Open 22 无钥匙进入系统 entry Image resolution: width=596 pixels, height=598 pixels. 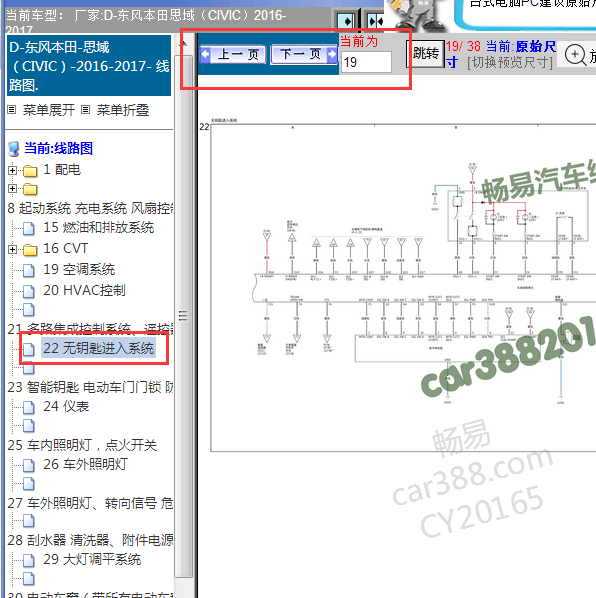(98, 348)
